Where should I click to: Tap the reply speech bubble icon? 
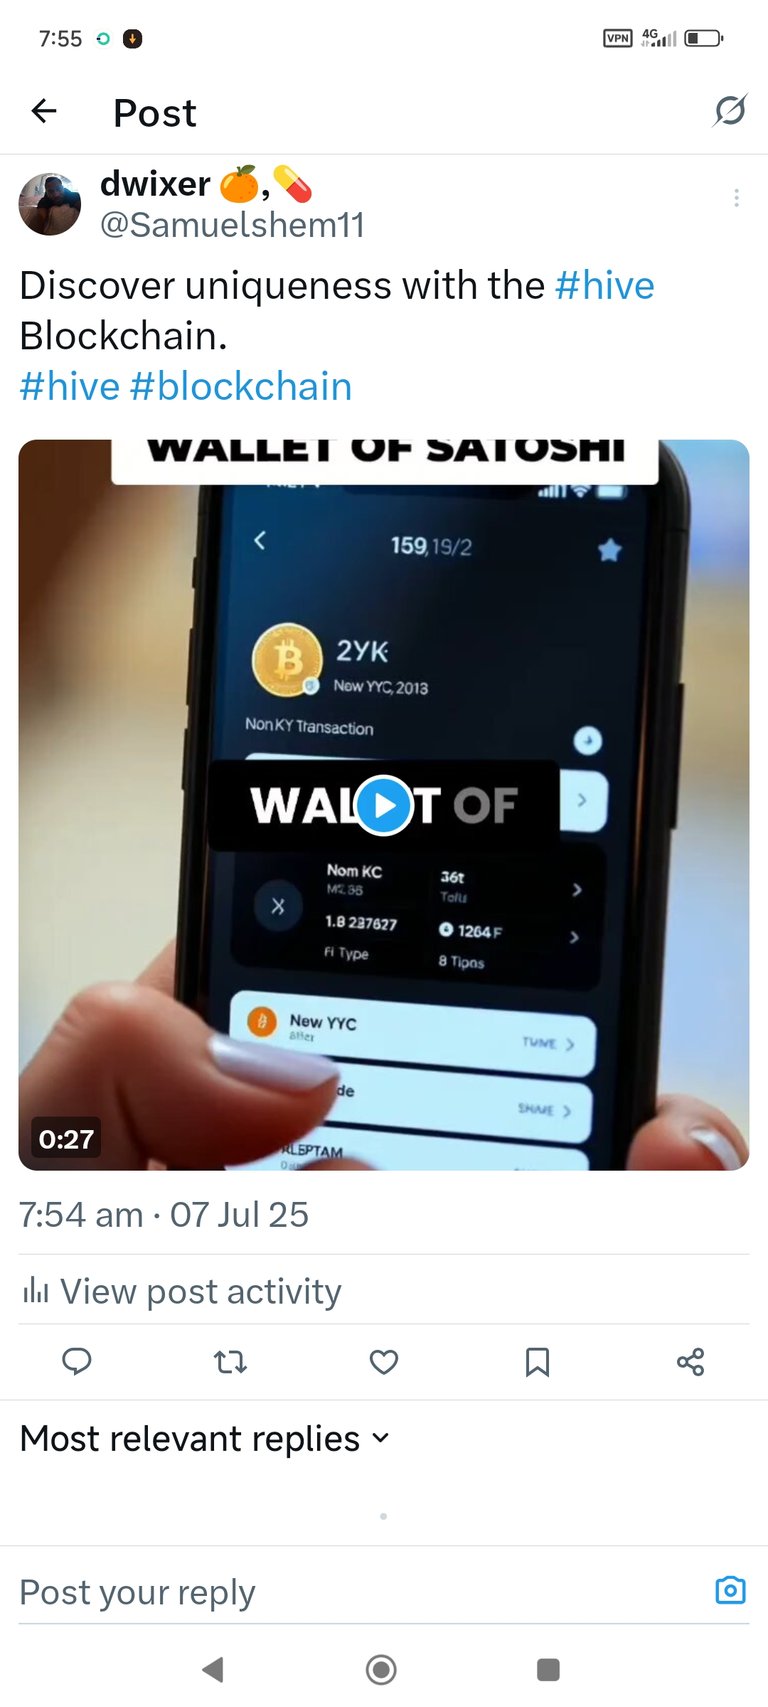tap(77, 1361)
